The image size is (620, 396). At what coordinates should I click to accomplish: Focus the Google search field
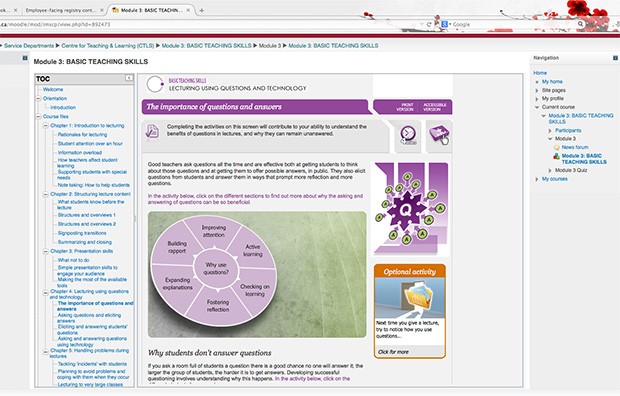tap(514, 25)
